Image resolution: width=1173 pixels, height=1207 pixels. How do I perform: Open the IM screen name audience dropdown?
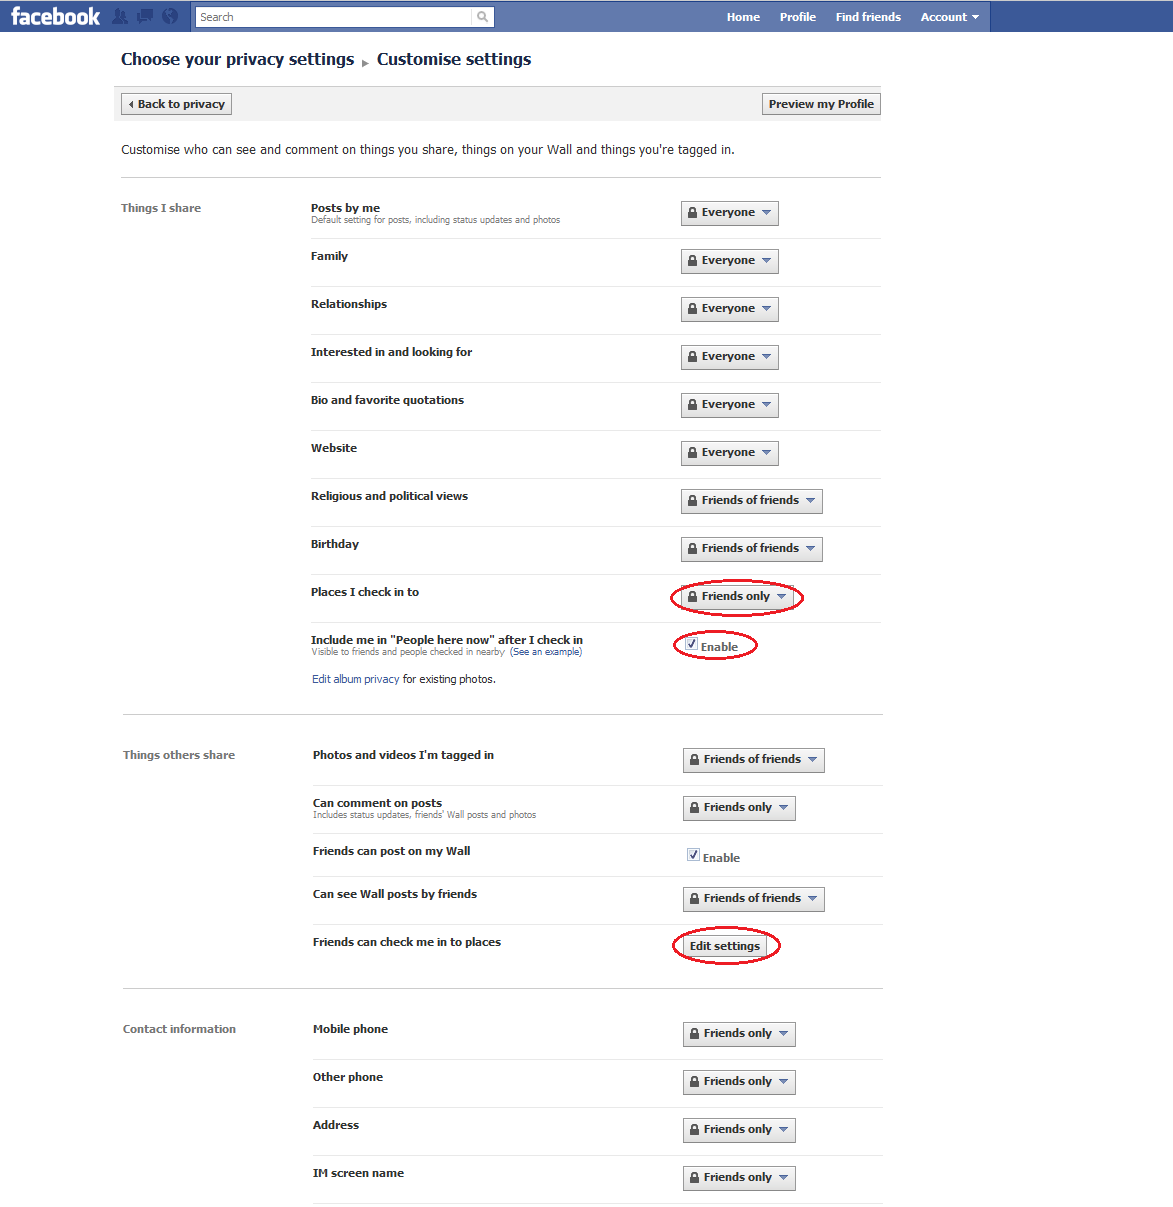[x=739, y=1178]
